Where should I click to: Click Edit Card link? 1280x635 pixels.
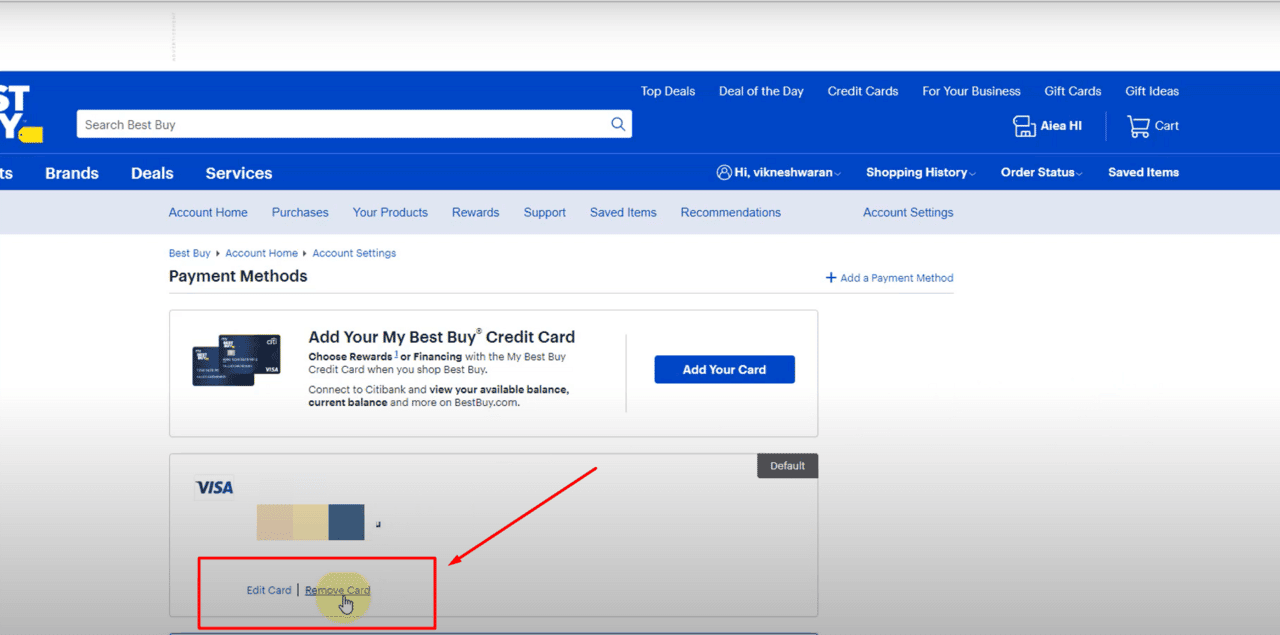(x=269, y=590)
